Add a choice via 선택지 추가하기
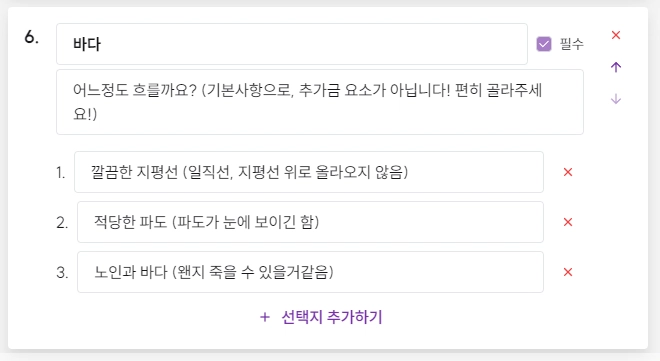The width and height of the screenshot is (660, 361). pos(321,317)
